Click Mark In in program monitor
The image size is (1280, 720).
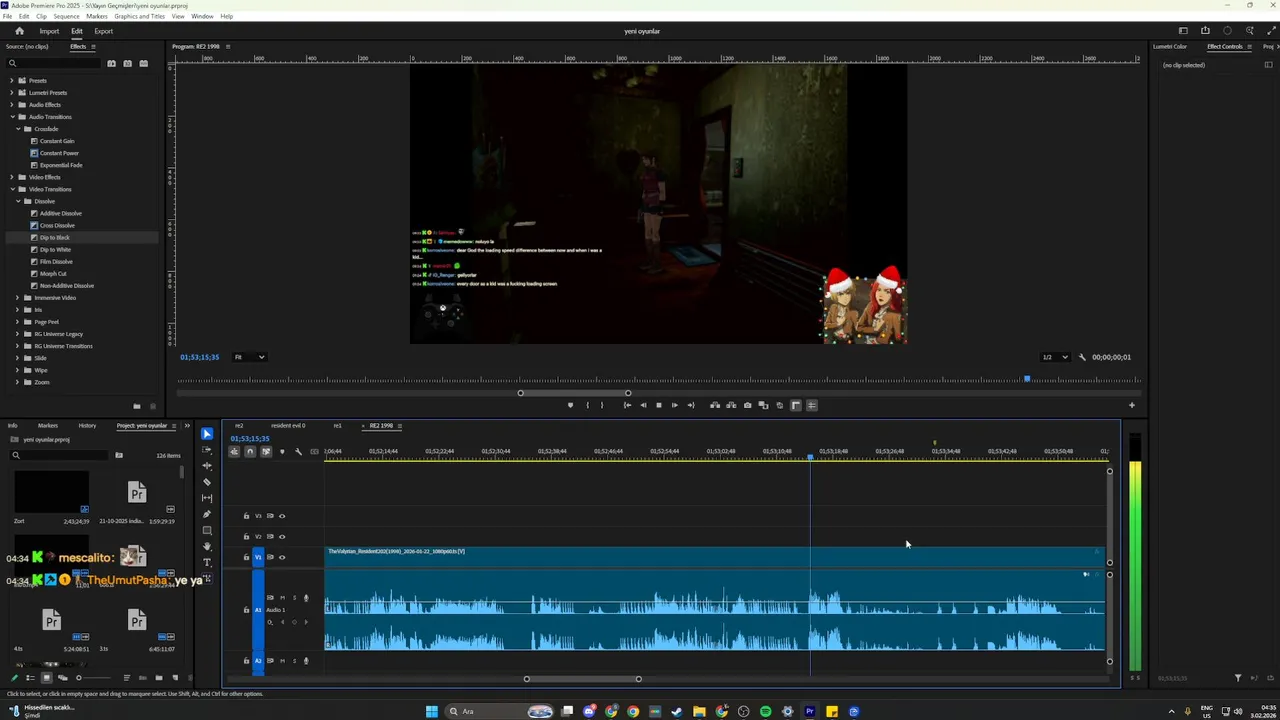coord(587,405)
